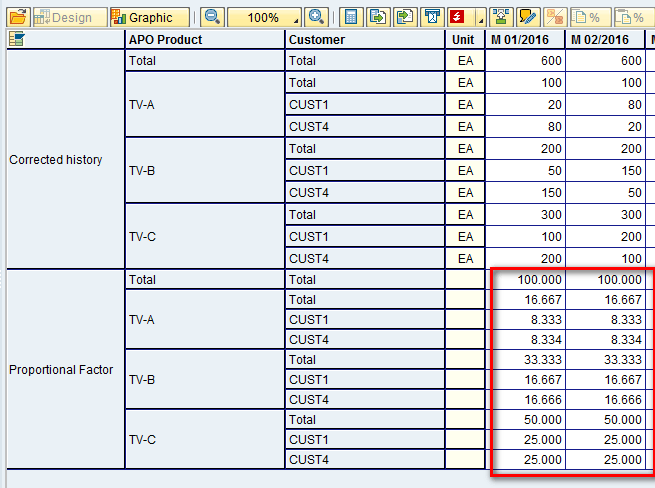Click the blue icon left of the red icon
The image size is (655, 488).
tap(432, 17)
